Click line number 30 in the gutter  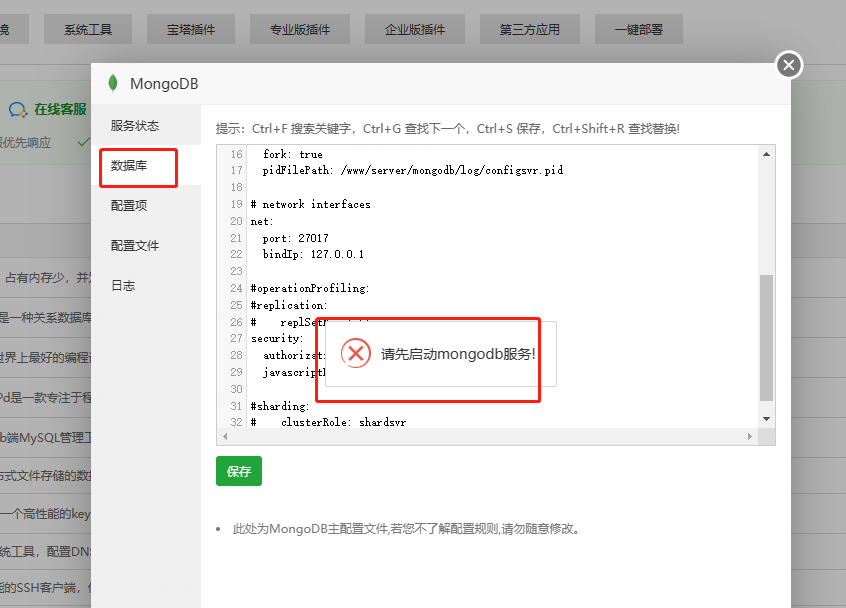pos(236,389)
